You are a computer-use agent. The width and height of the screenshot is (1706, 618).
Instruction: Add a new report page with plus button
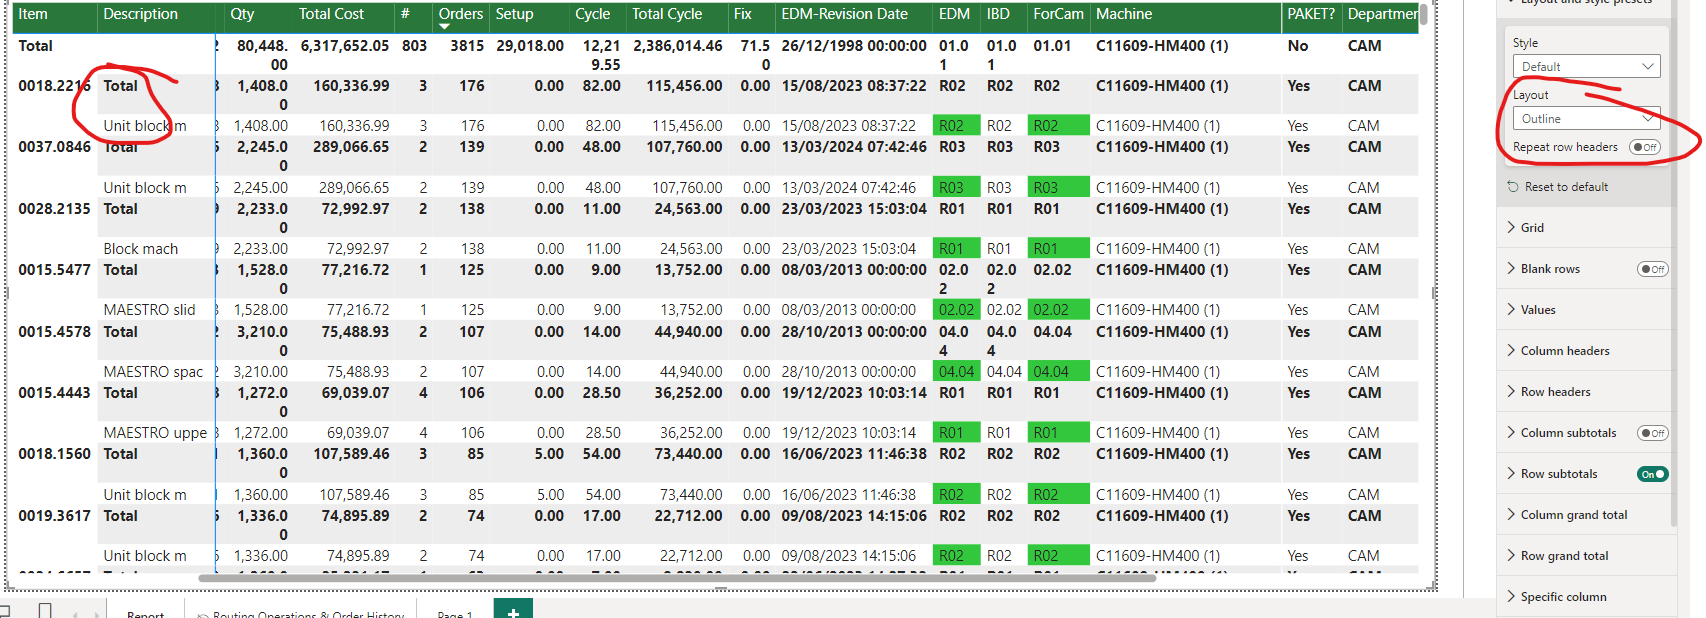513,610
